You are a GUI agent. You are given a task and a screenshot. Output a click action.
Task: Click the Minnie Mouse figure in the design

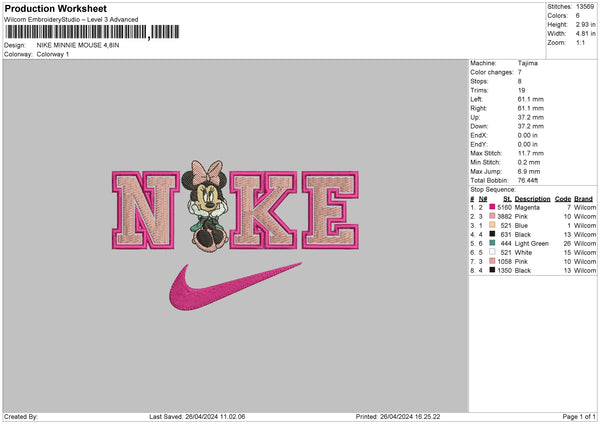pos(206,206)
